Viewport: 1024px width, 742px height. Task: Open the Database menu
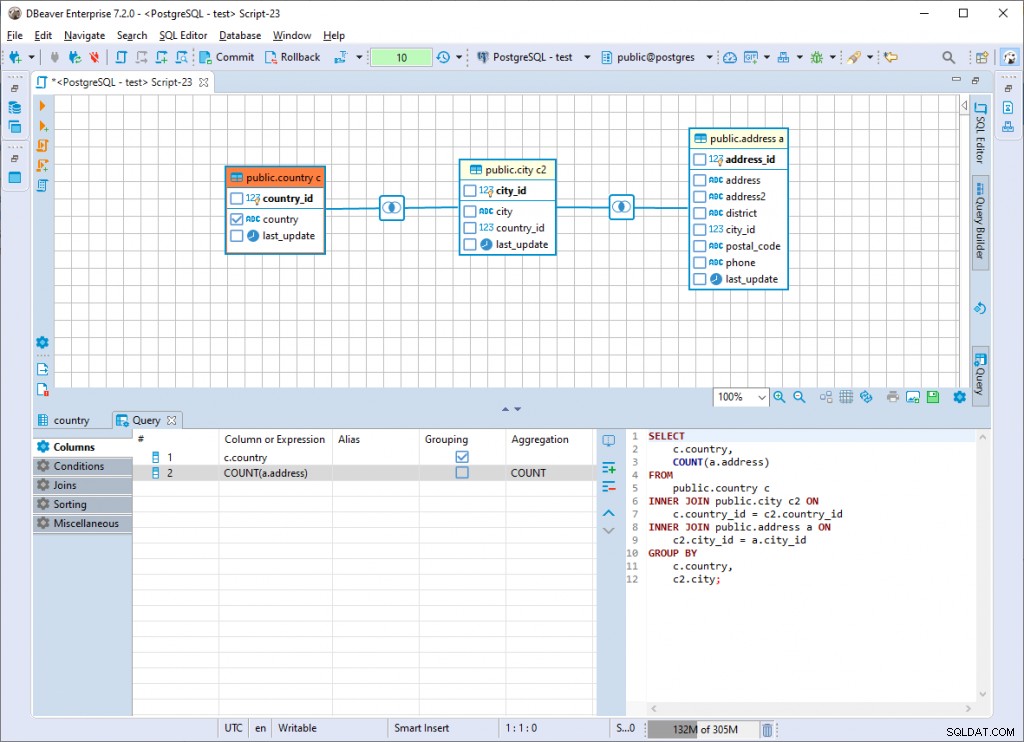click(x=240, y=35)
